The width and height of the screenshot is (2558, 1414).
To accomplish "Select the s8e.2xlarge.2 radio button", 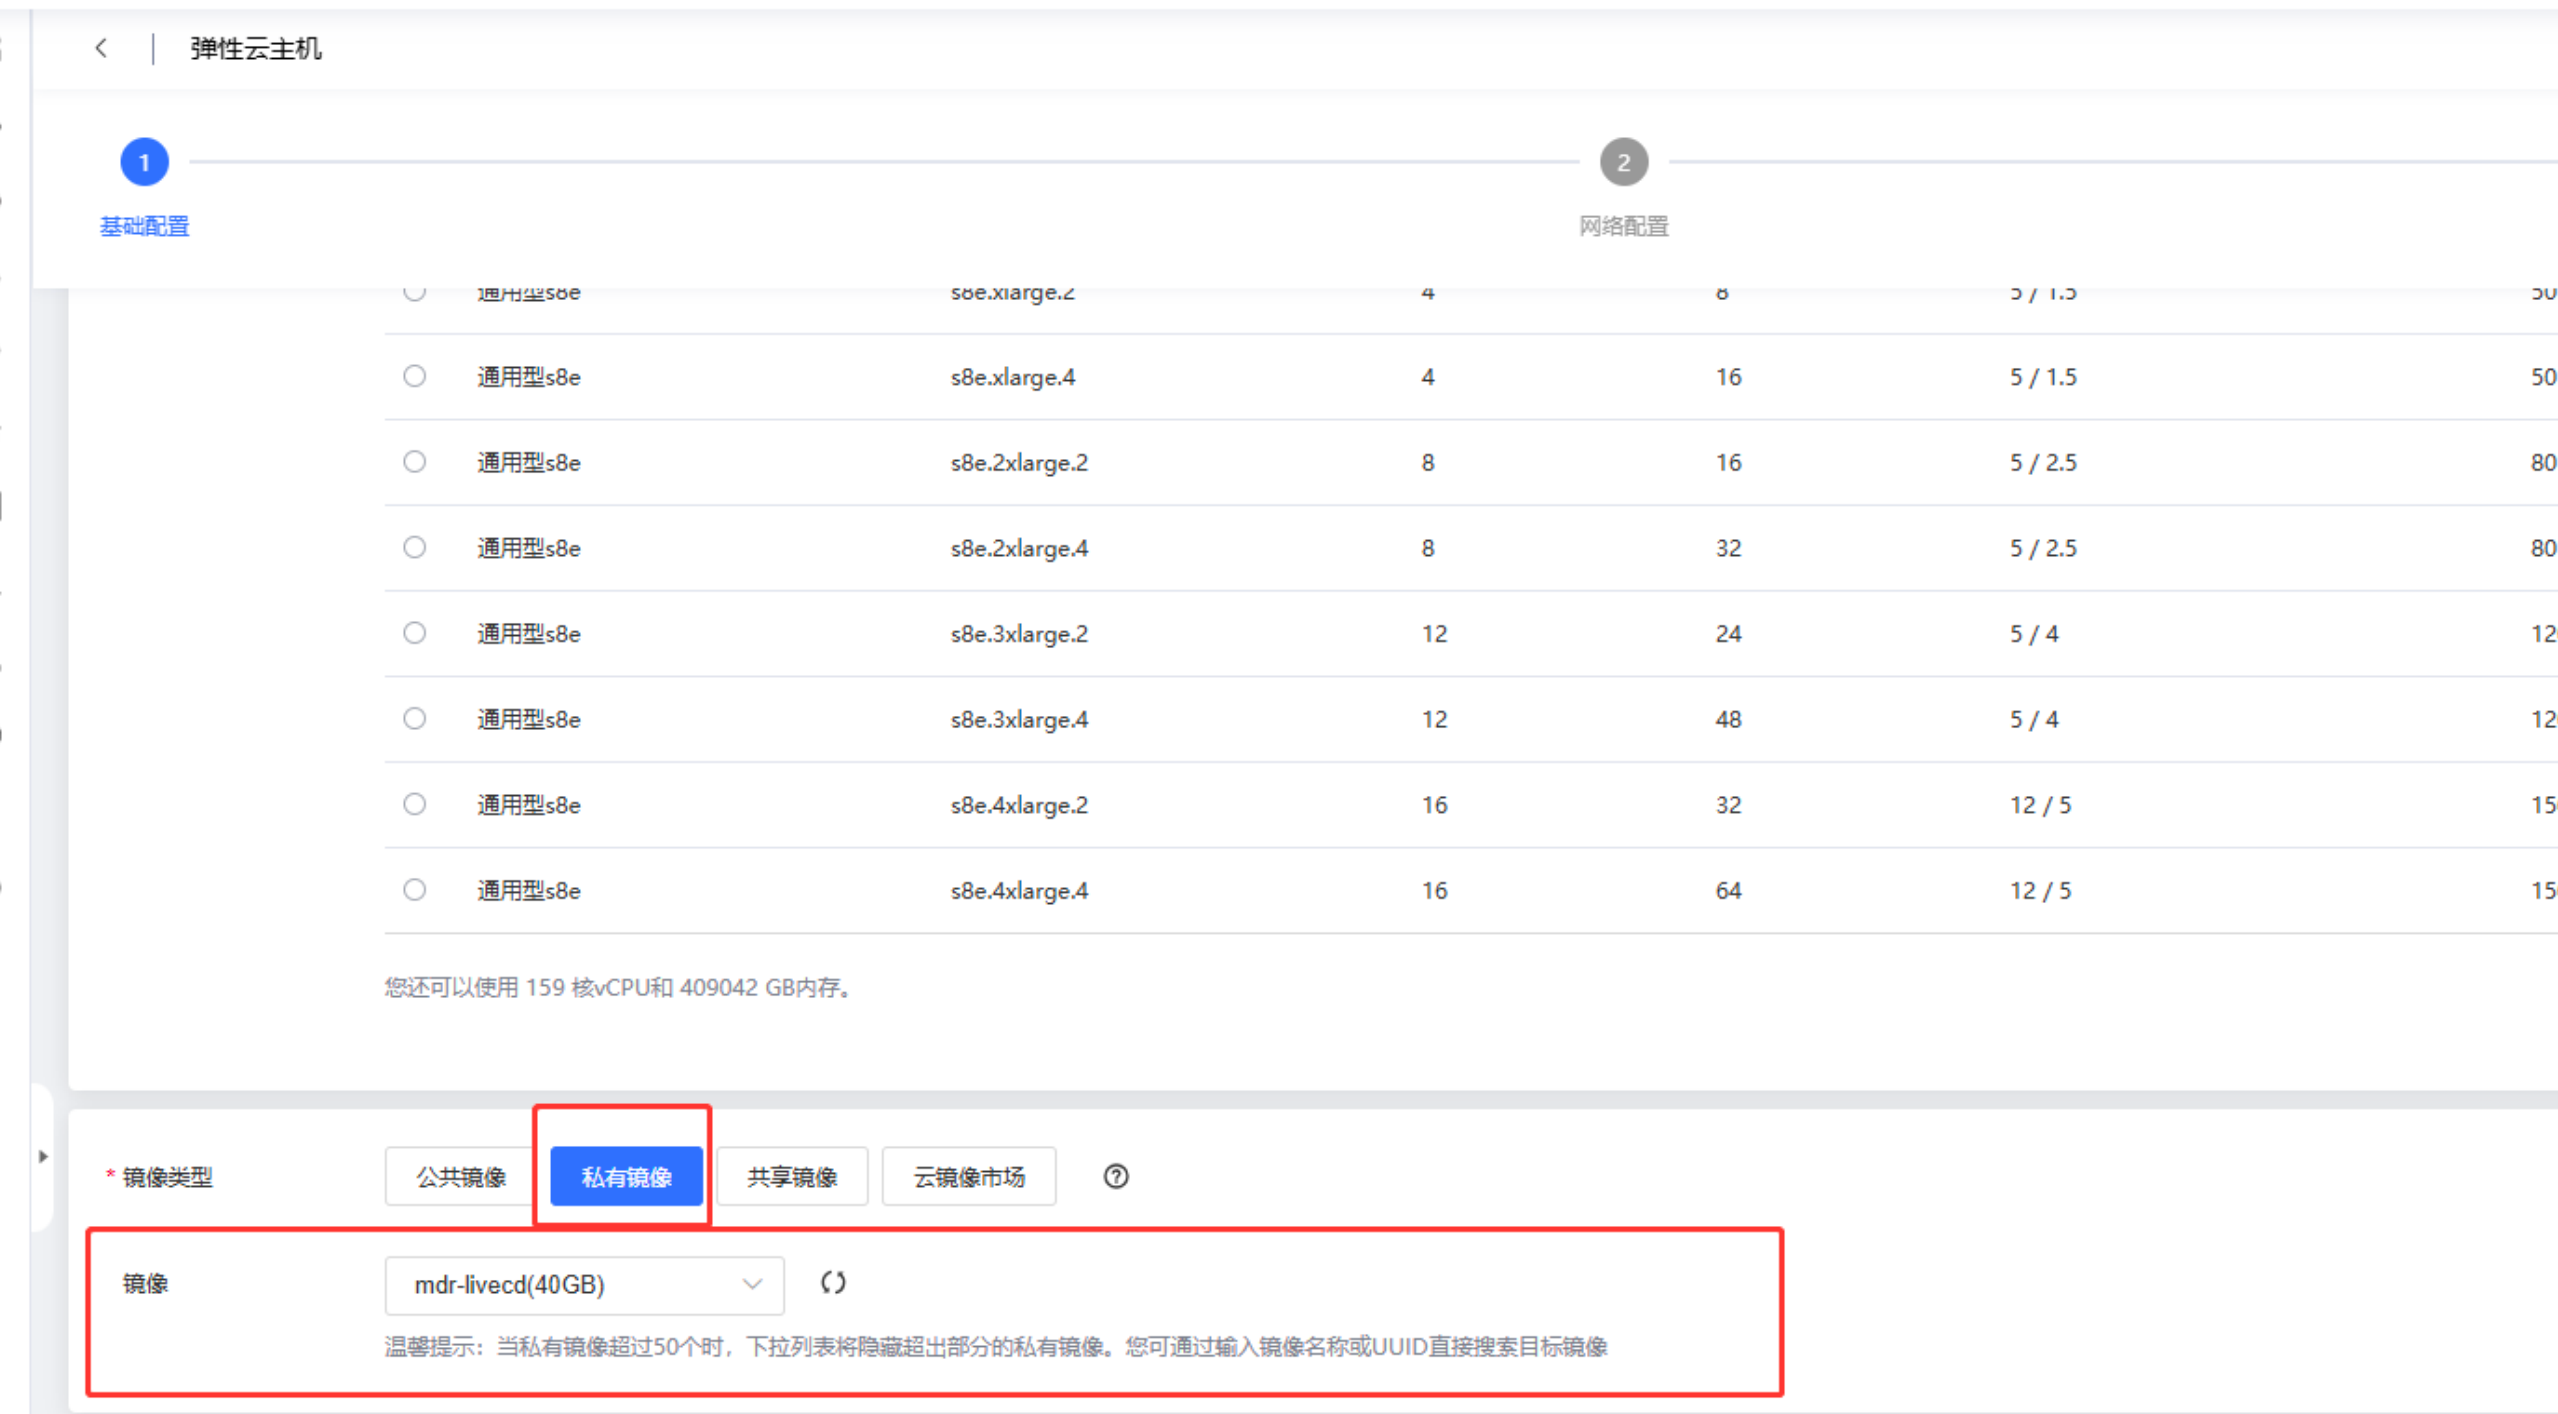I will [414, 462].
